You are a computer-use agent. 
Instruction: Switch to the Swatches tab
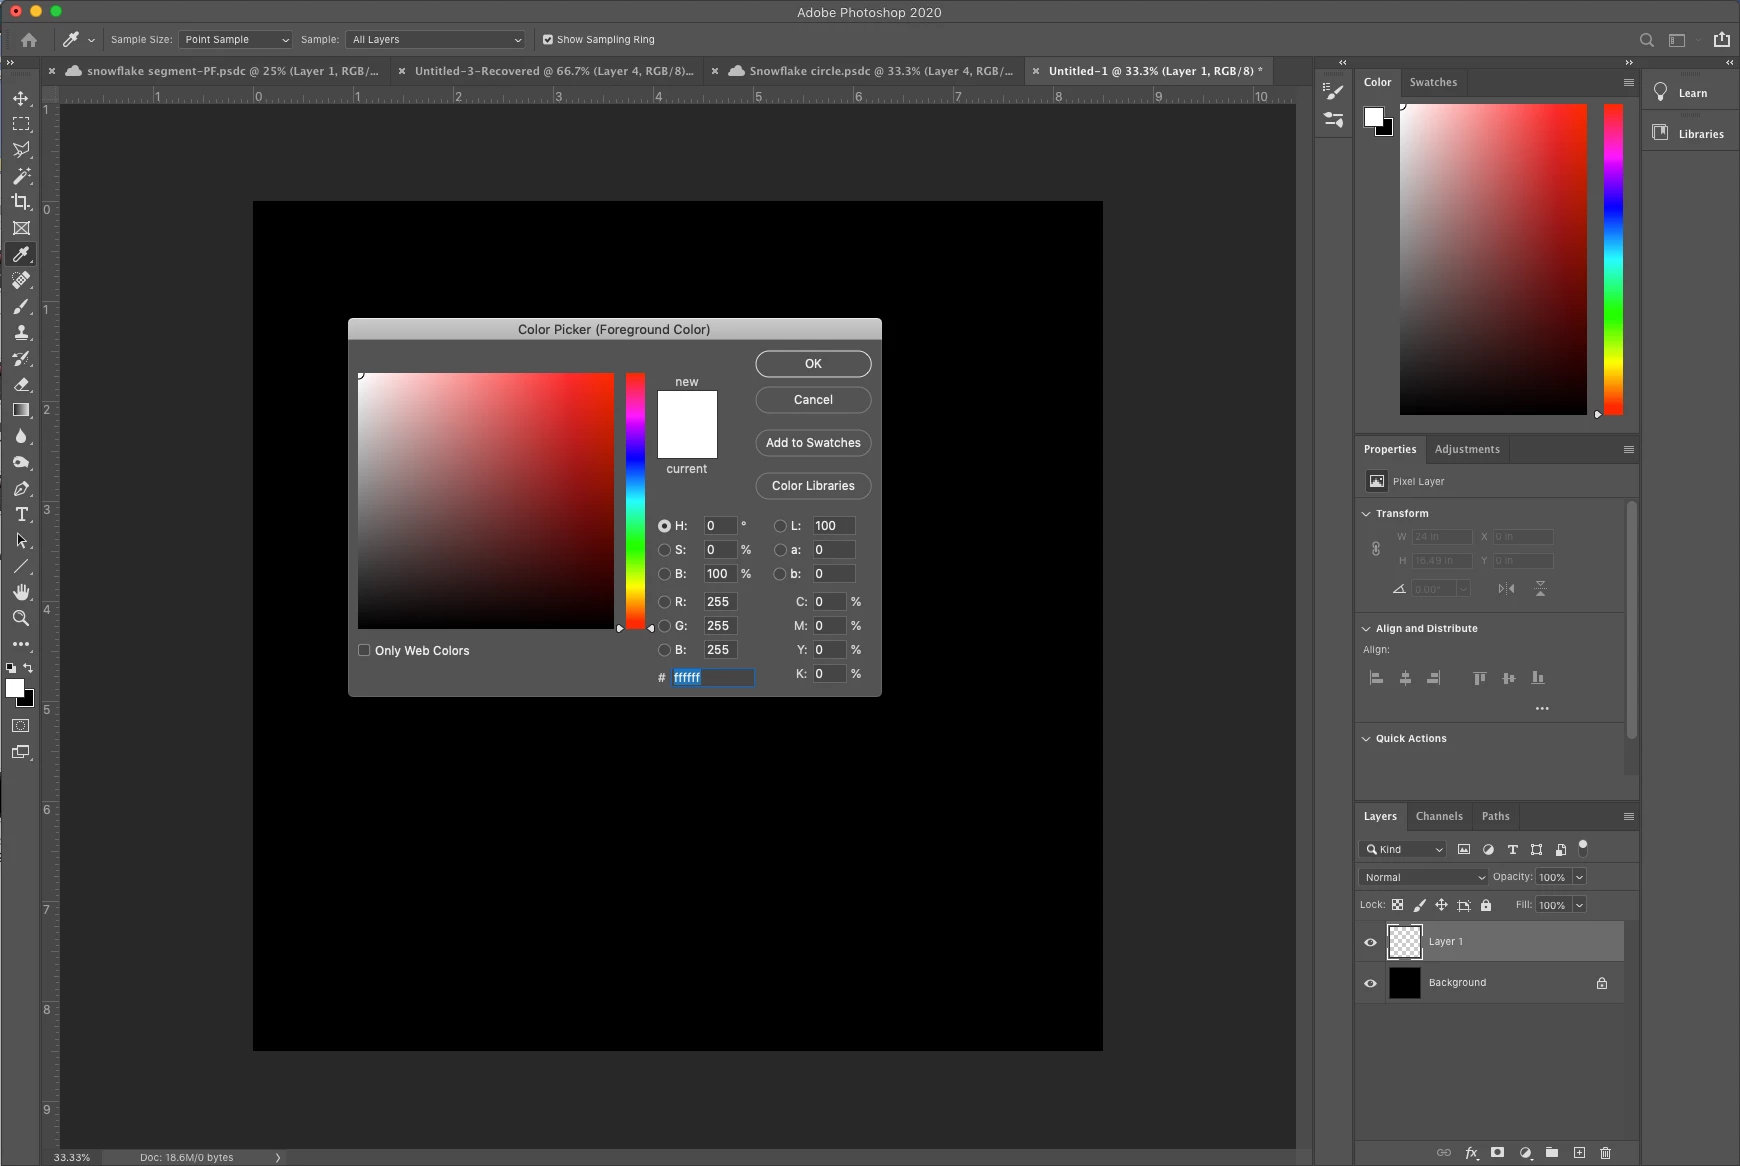tap(1433, 82)
